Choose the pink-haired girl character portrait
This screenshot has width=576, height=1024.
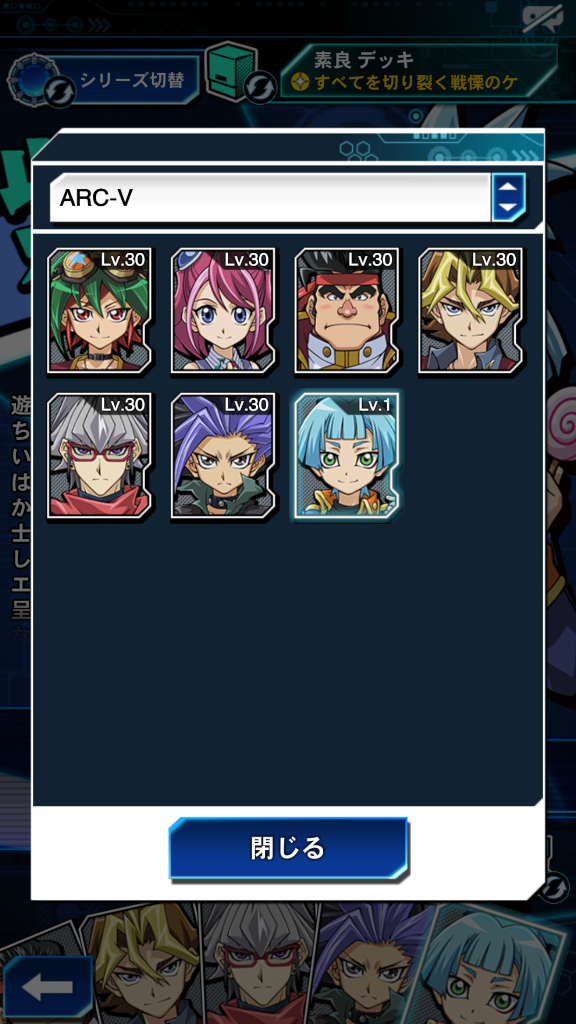223,310
